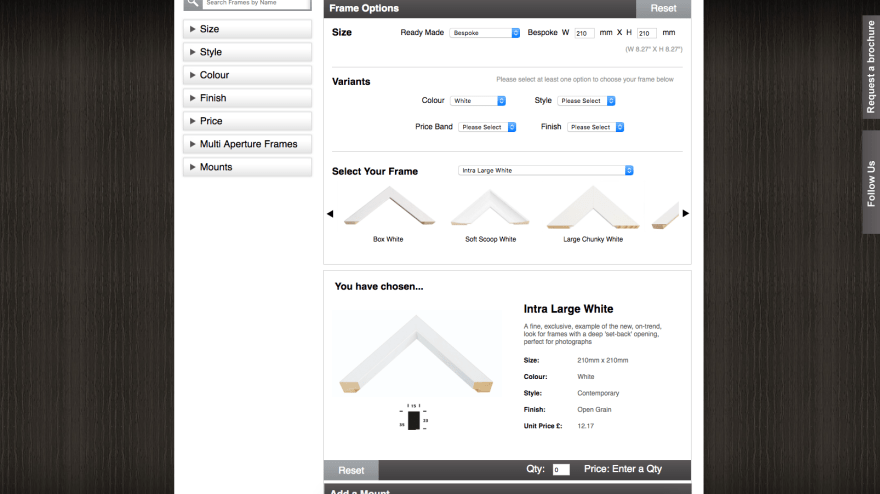The image size is (880, 494).
Task: Expand the Multi Aperture Frames section
Action: 247,144
